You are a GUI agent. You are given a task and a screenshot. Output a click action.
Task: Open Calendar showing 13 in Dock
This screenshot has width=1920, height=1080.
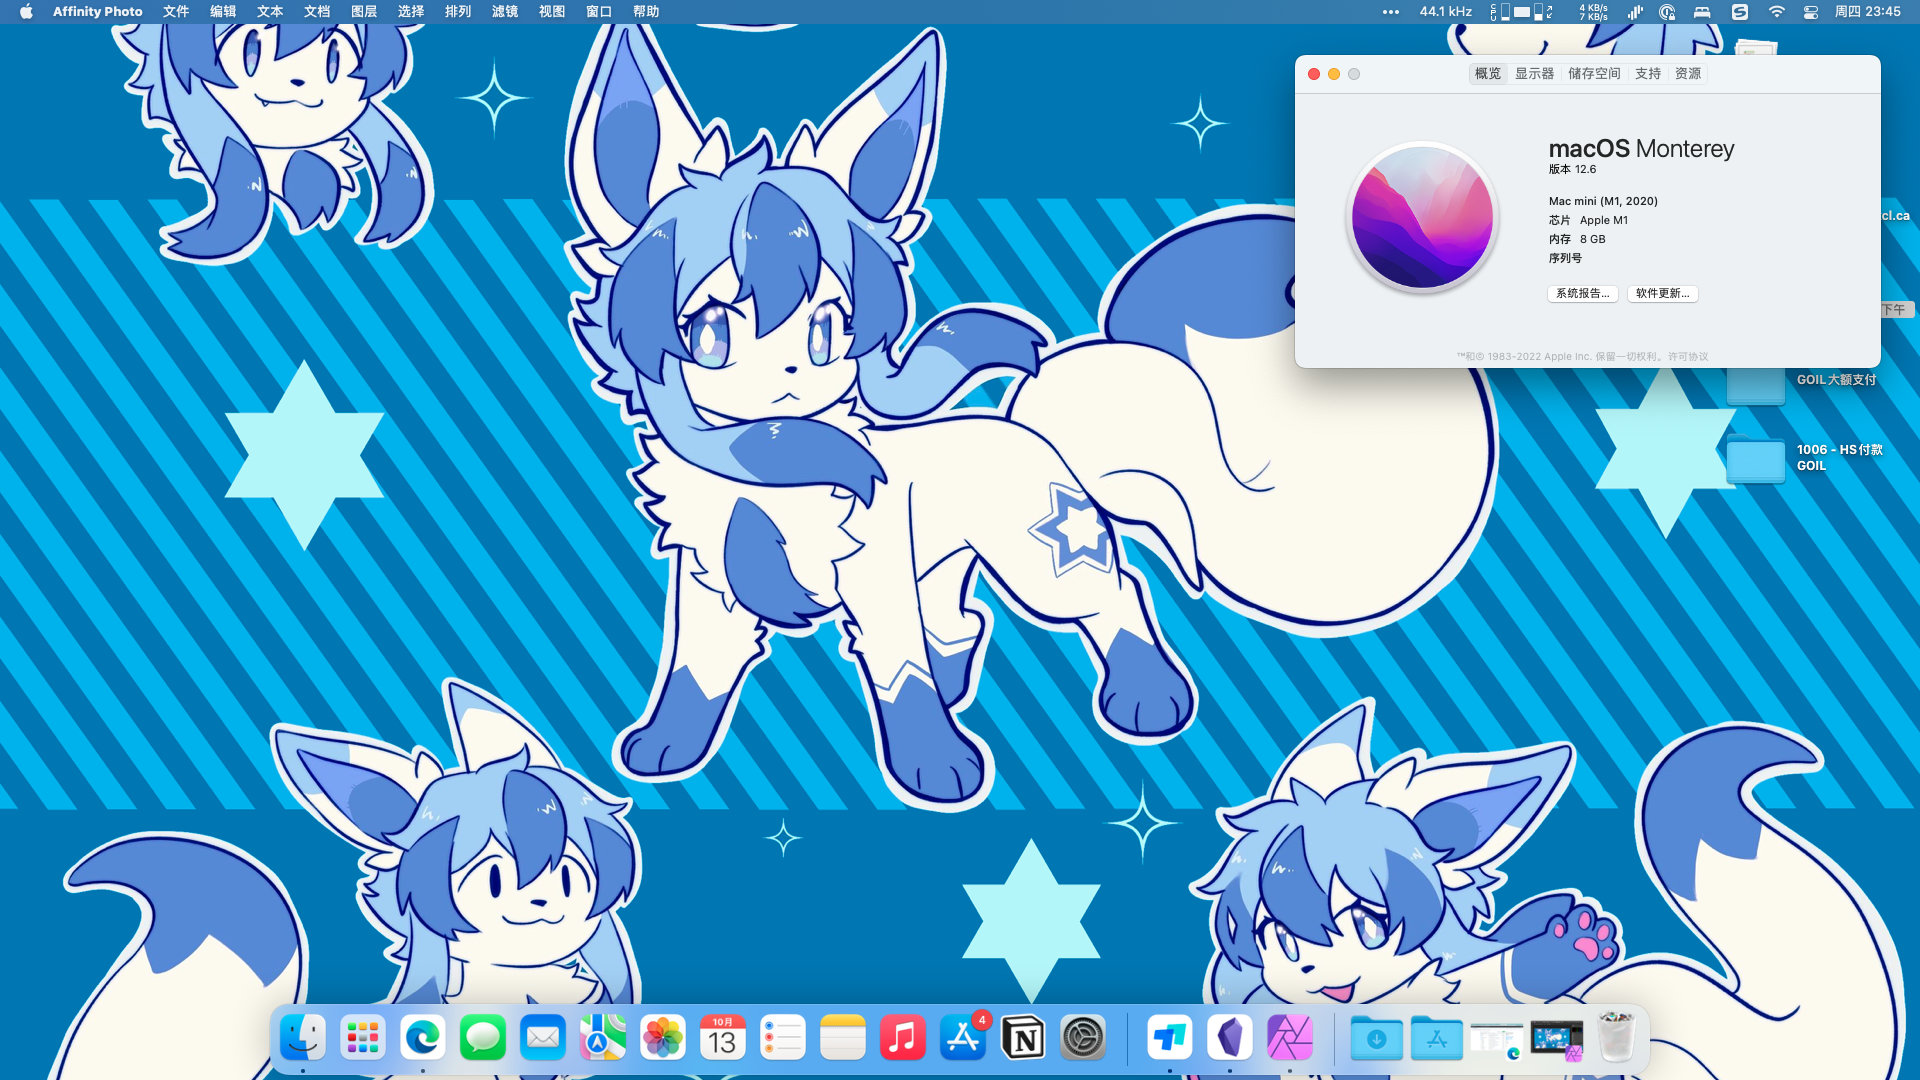click(722, 1038)
